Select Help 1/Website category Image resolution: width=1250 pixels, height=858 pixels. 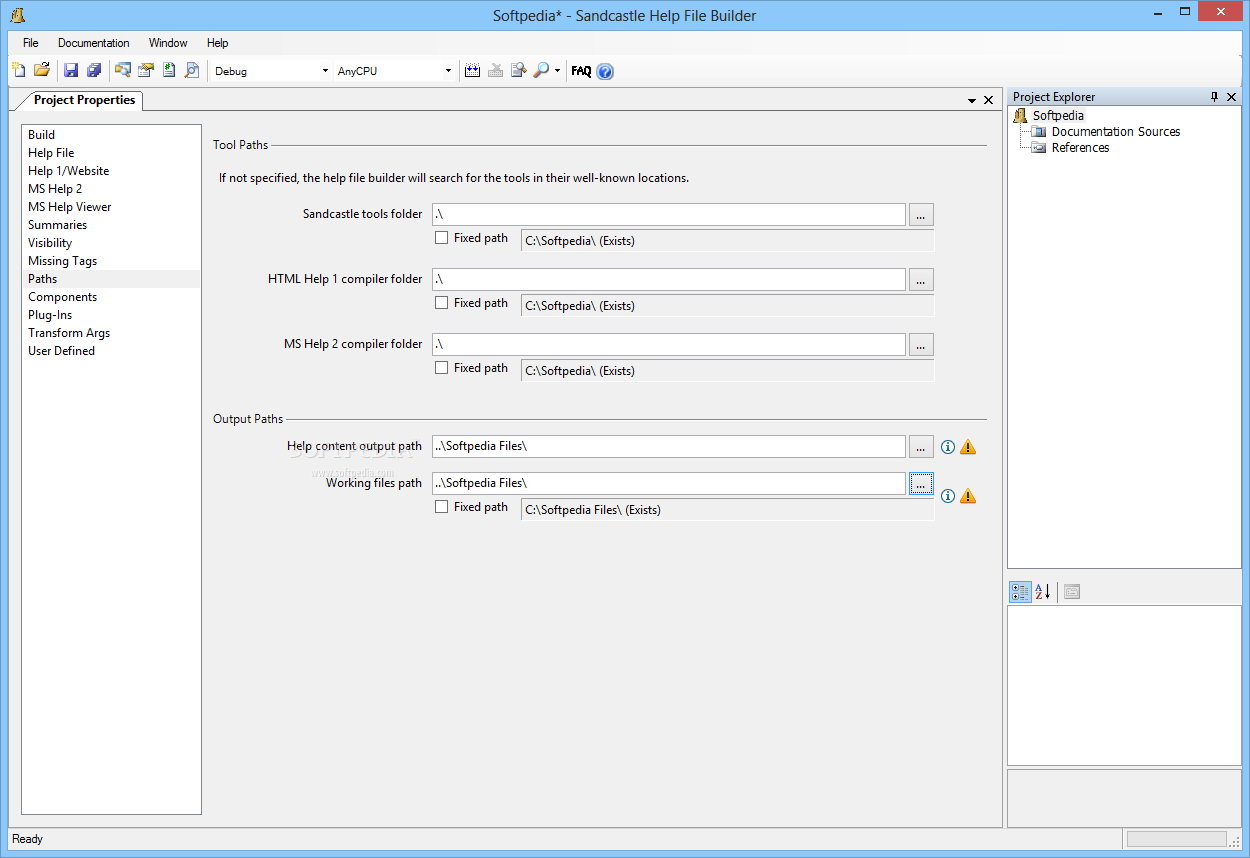click(111, 171)
